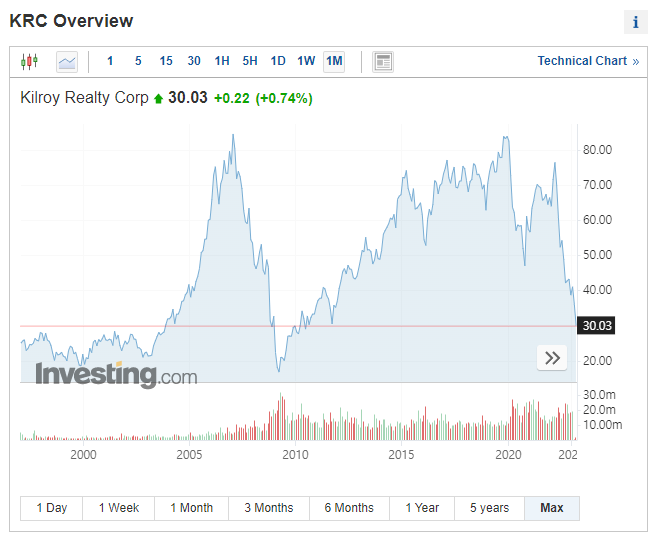The height and width of the screenshot is (541, 659).
Task: Select the 30 minute interval
Action: 194,61
